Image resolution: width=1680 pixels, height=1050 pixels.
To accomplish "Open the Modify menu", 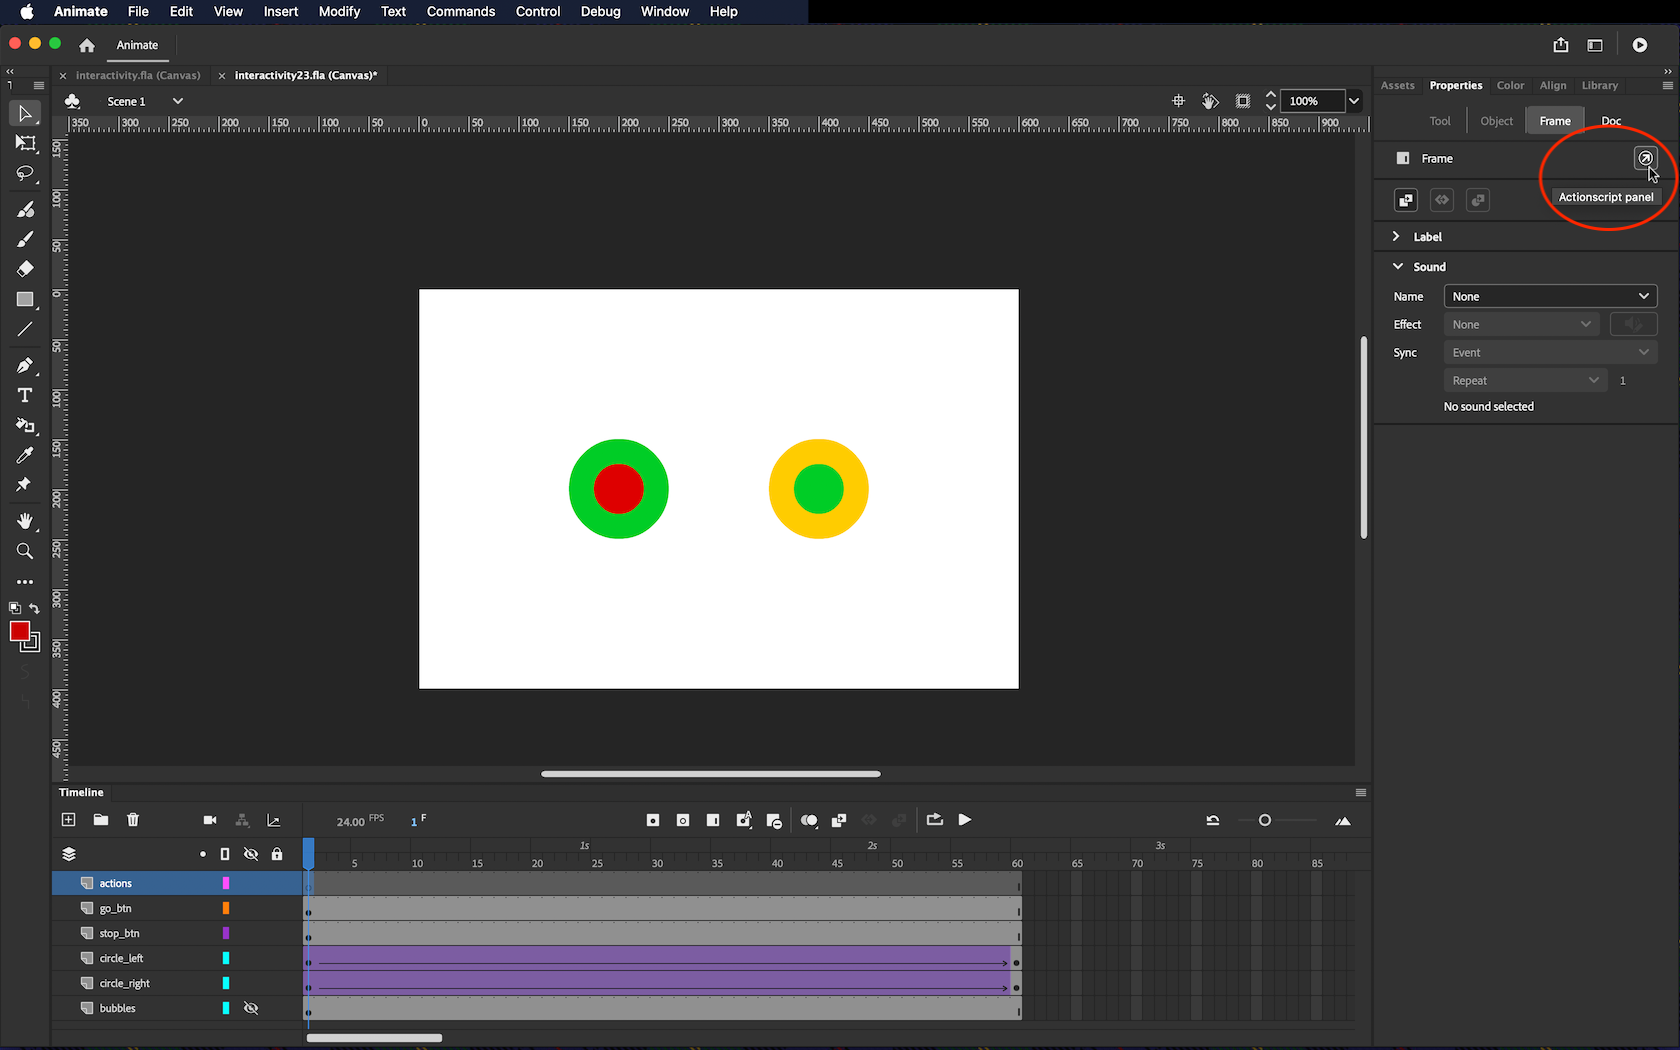I will click(339, 12).
